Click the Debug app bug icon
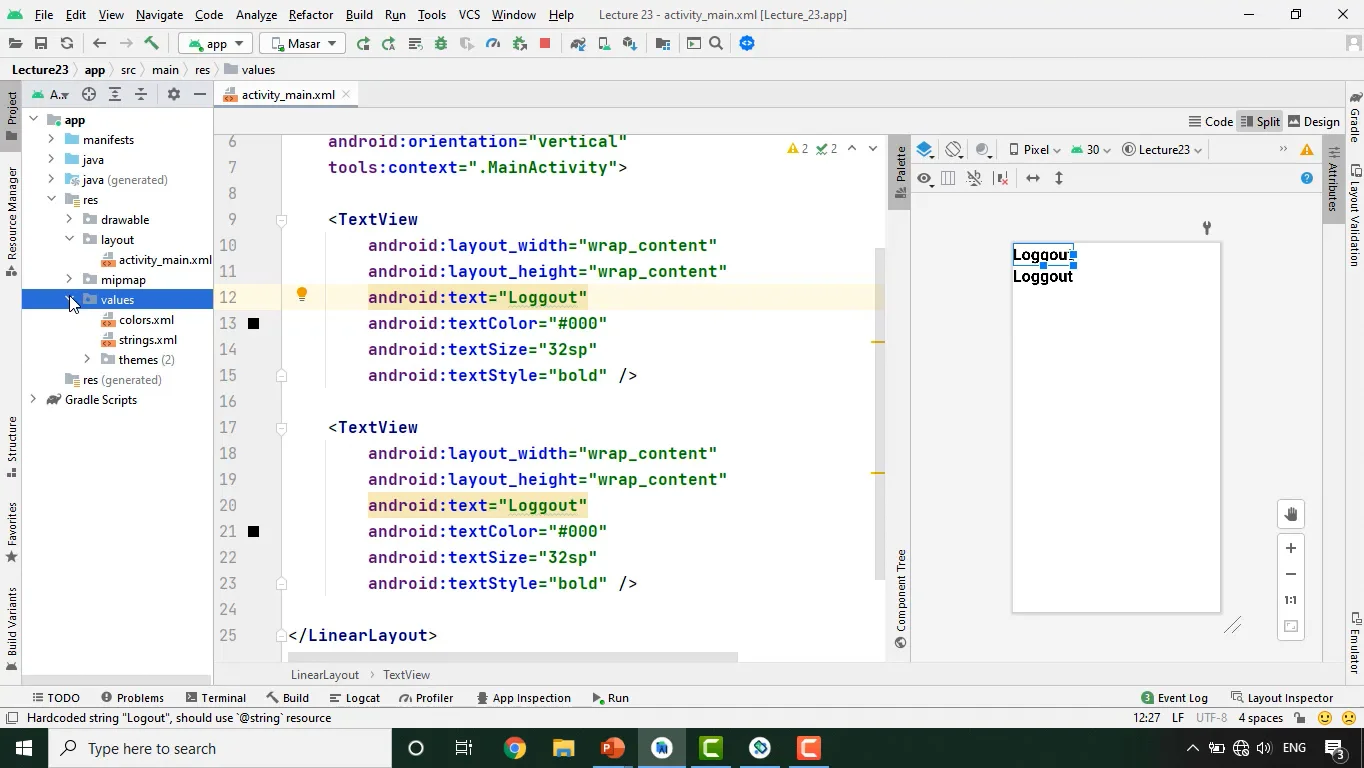 (x=441, y=44)
